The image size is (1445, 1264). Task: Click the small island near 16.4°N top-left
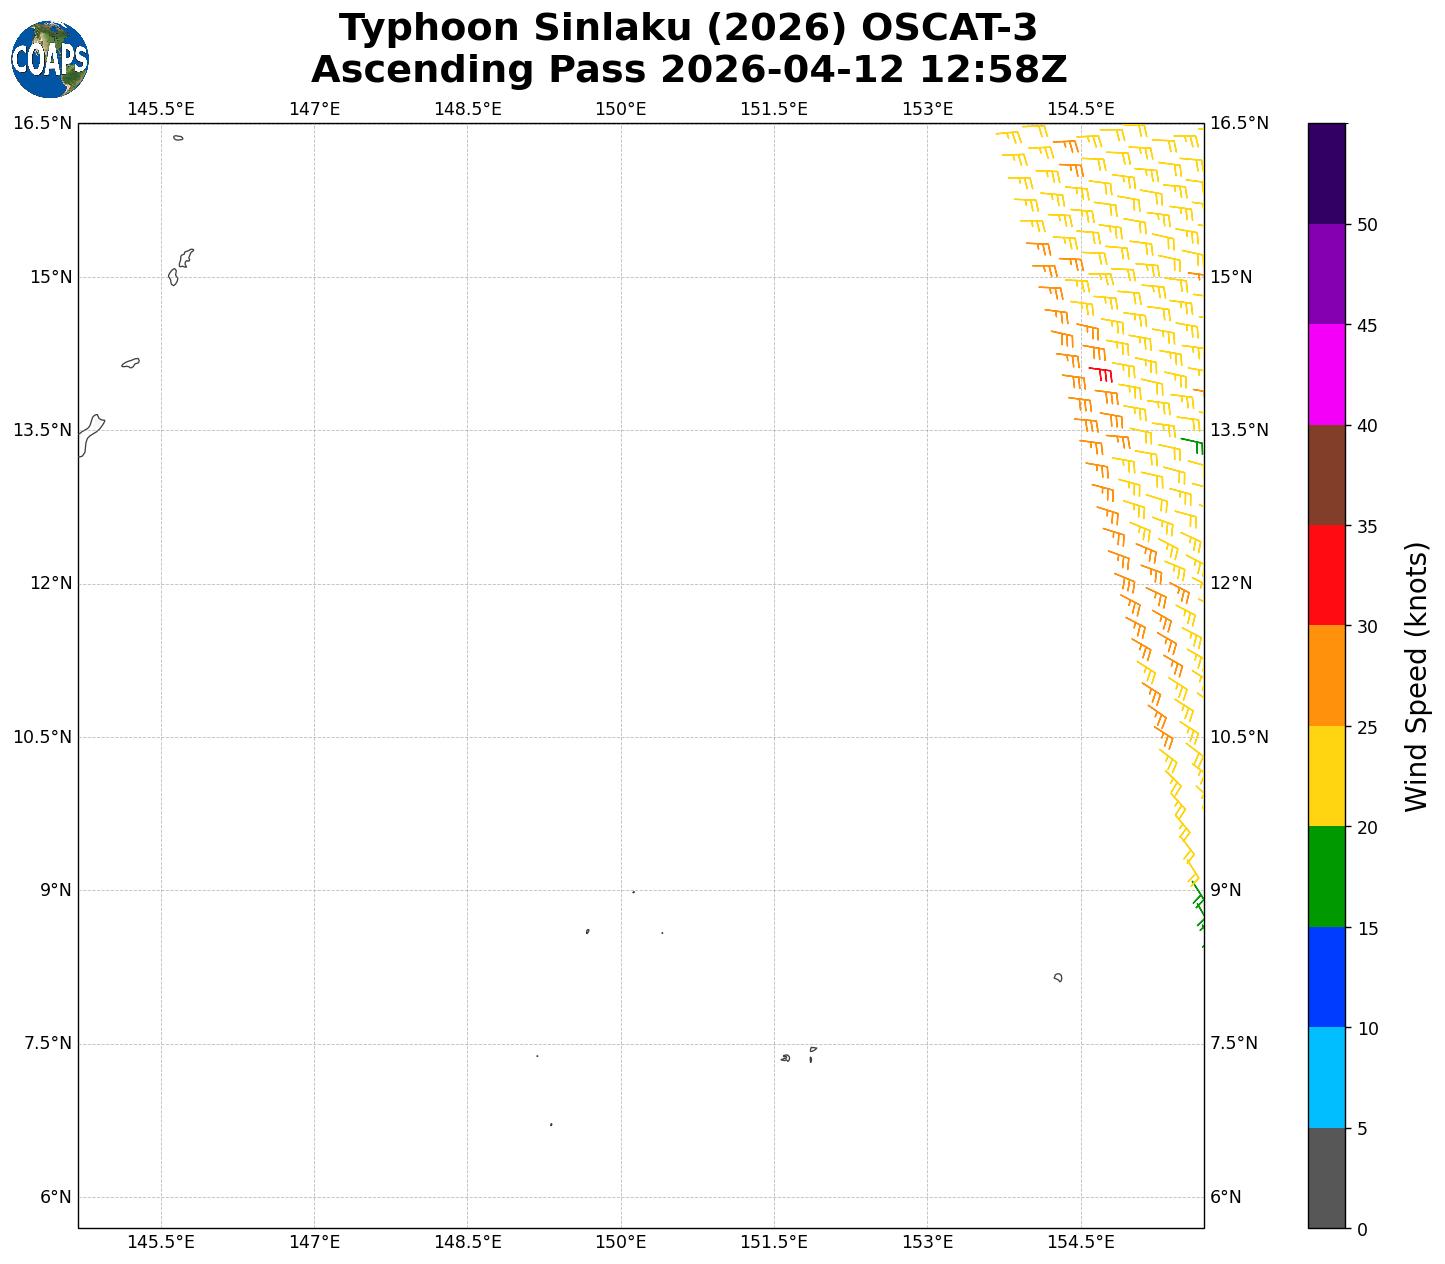point(178,138)
